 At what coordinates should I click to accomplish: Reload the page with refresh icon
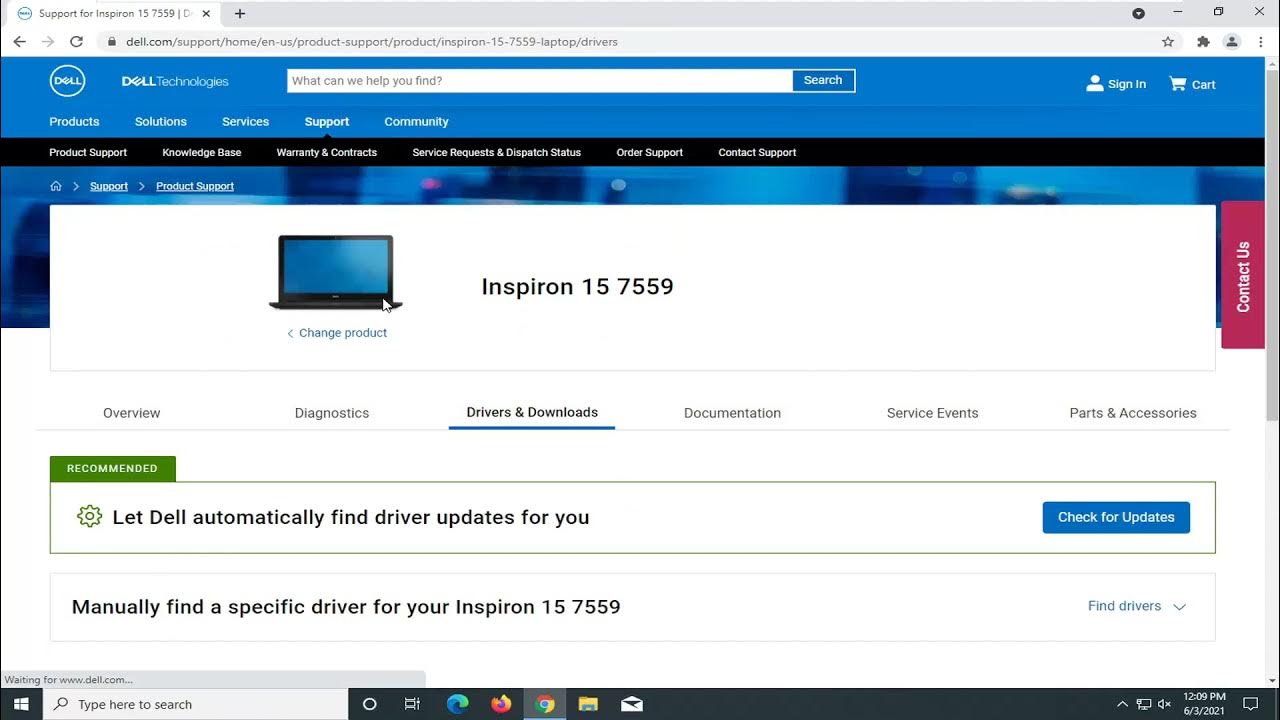(x=76, y=42)
